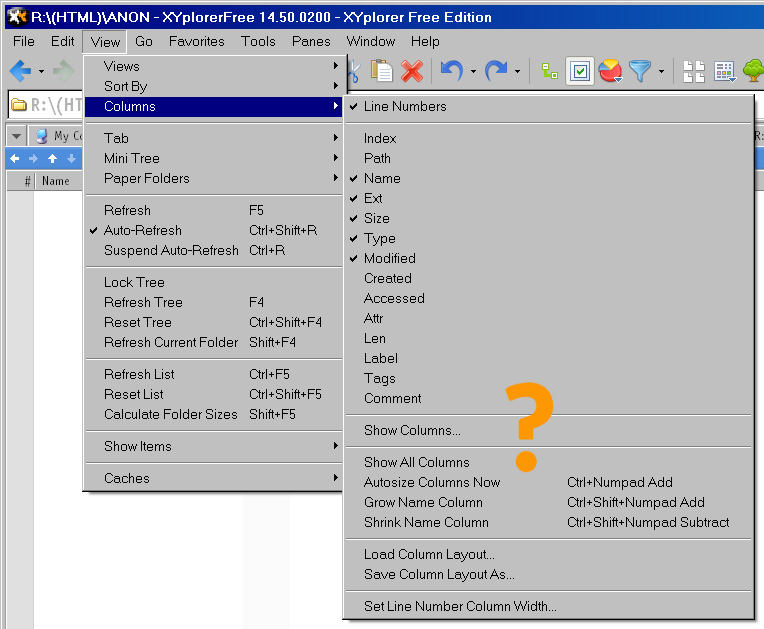Expand the Mini Tree submenu

(214, 158)
